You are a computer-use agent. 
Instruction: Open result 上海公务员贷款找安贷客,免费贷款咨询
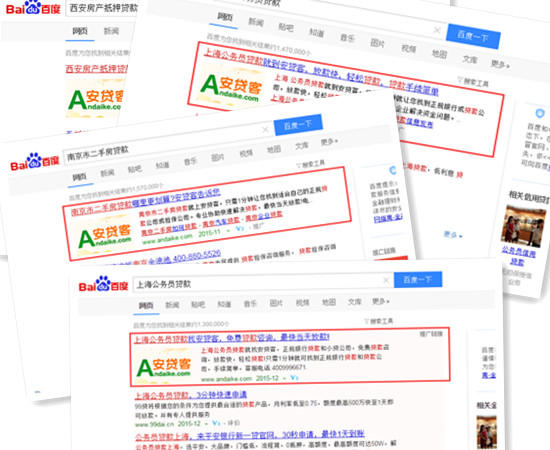232,338
